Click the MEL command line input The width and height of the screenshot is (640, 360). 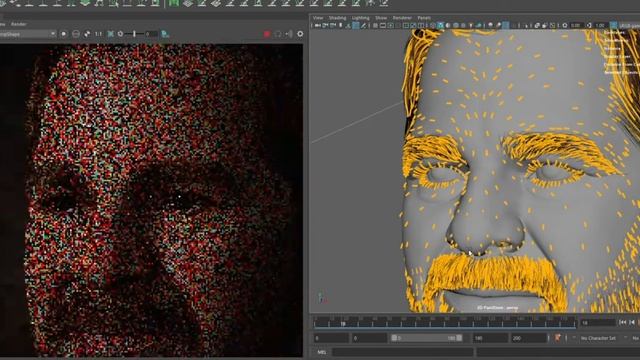coord(403,352)
